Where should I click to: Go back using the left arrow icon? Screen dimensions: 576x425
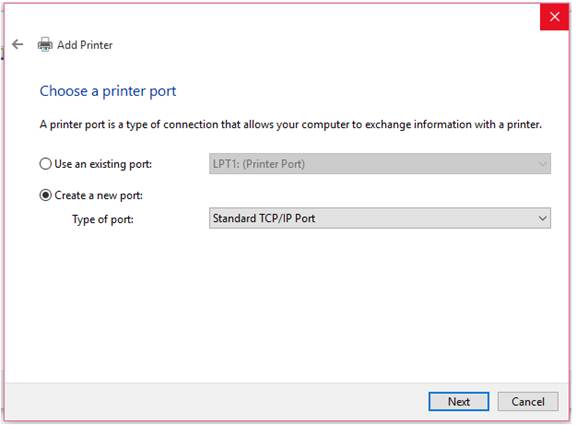click(x=17, y=44)
